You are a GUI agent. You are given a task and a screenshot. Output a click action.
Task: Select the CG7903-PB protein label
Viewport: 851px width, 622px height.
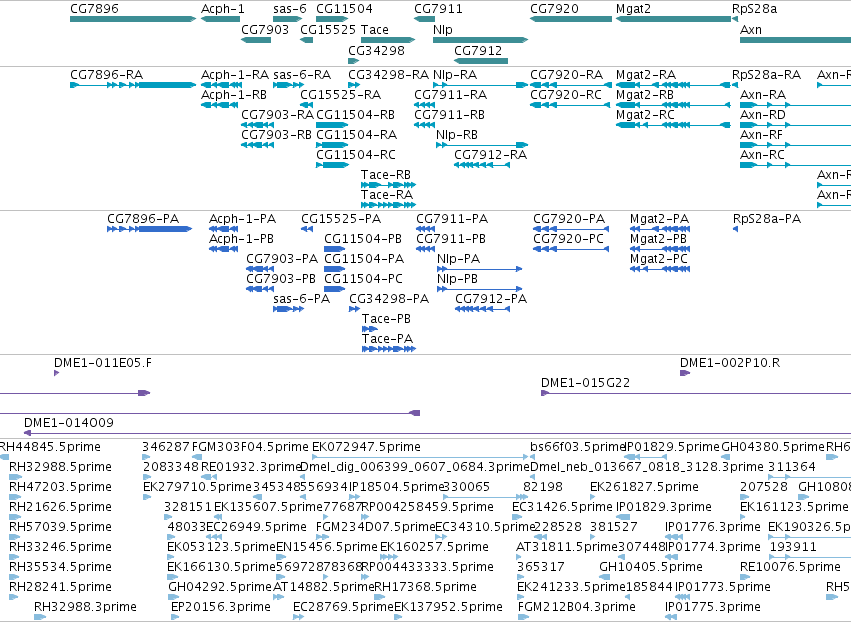tap(281, 279)
